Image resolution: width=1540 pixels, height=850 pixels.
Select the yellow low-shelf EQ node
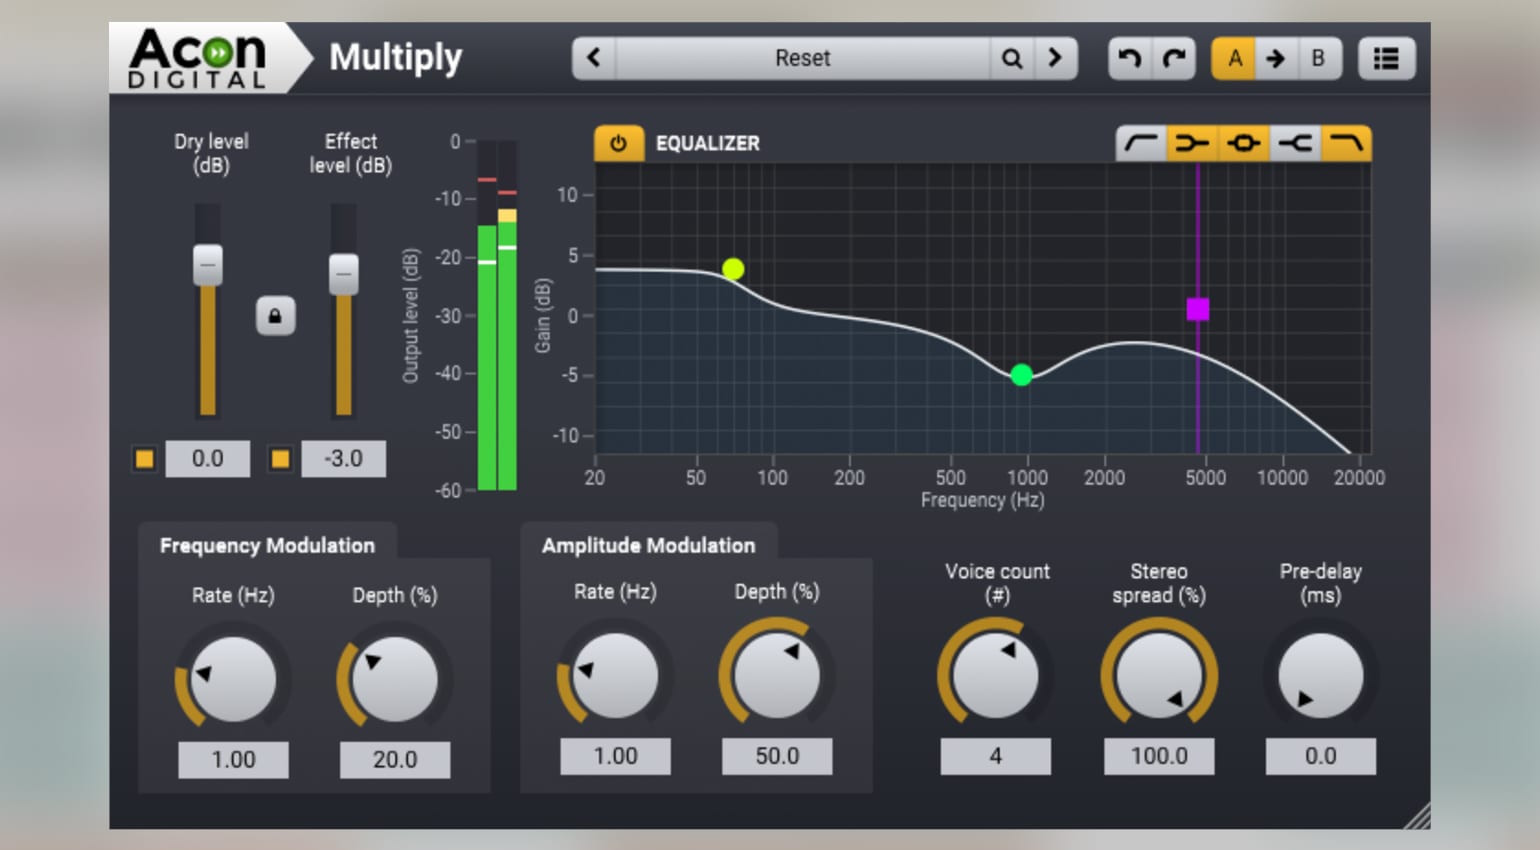point(733,269)
